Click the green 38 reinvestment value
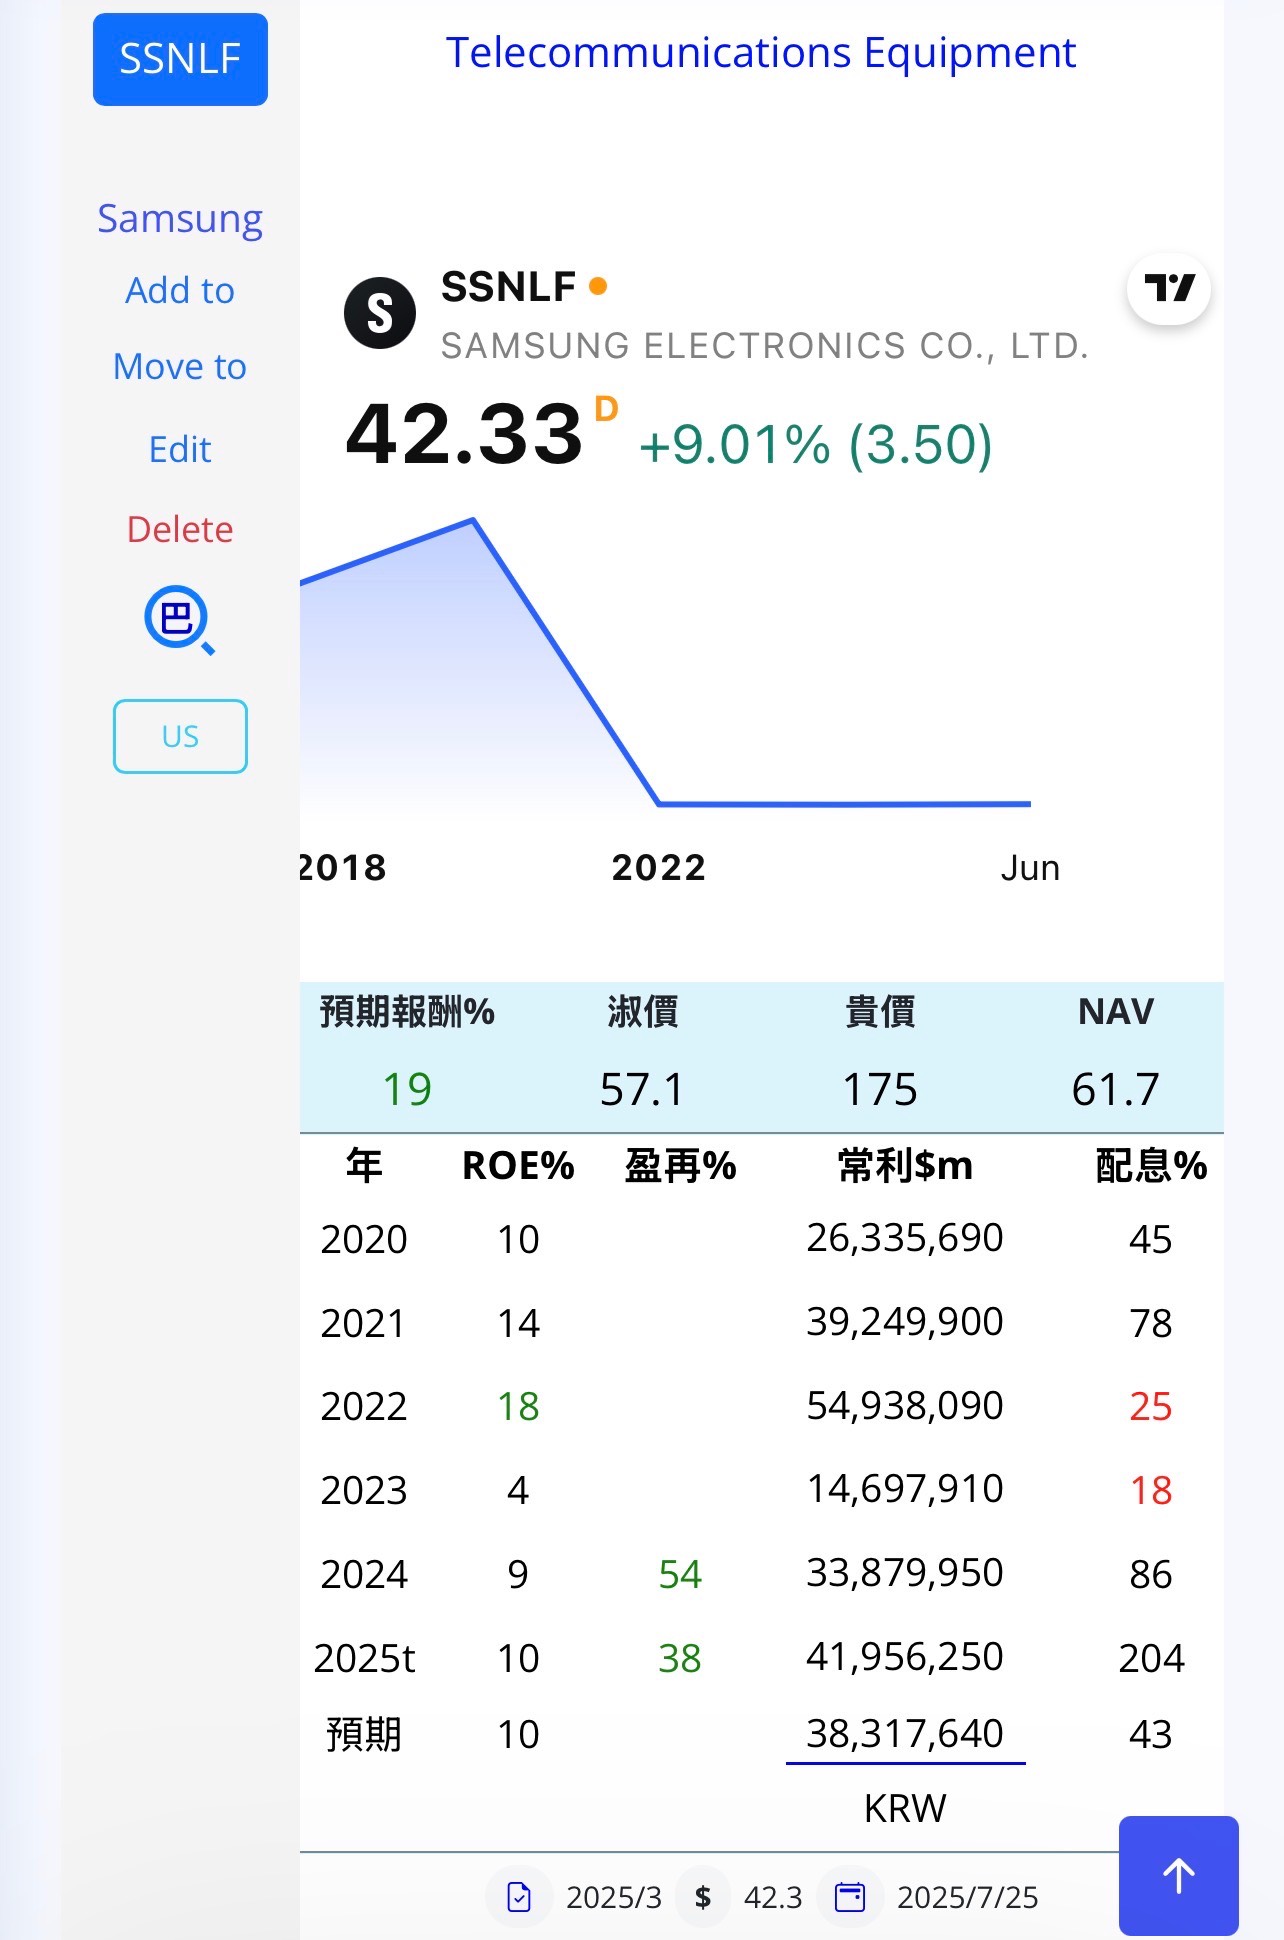The image size is (1284, 1940). (680, 1659)
